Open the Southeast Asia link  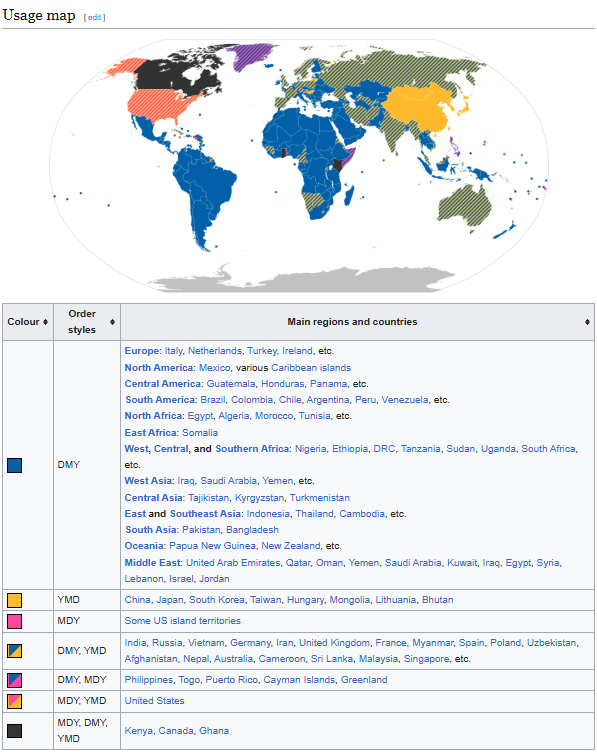(x=205, y=514)
